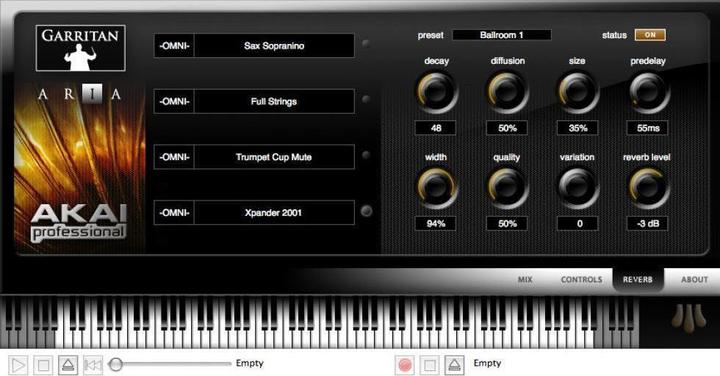Open the Full Strings instrument slot menu

[x=274, y=101]
